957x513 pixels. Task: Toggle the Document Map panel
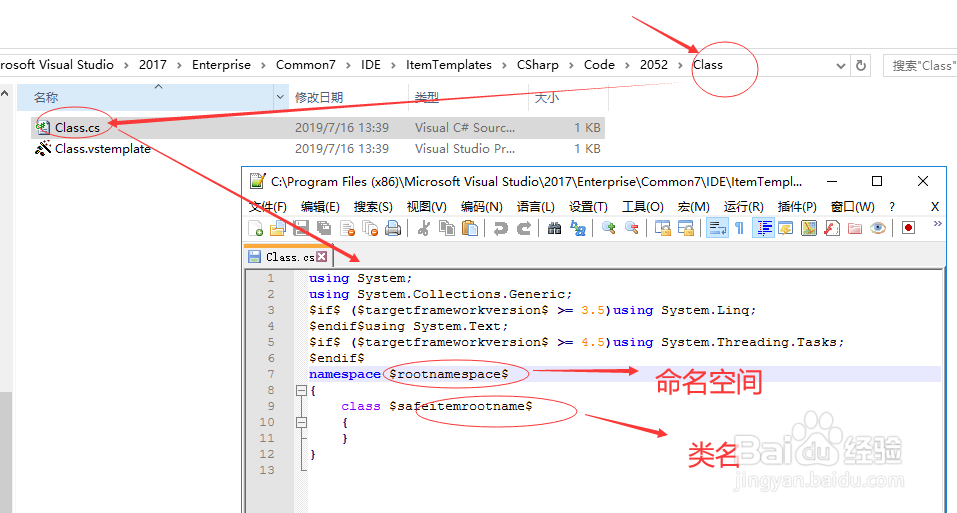coord(809,228)
